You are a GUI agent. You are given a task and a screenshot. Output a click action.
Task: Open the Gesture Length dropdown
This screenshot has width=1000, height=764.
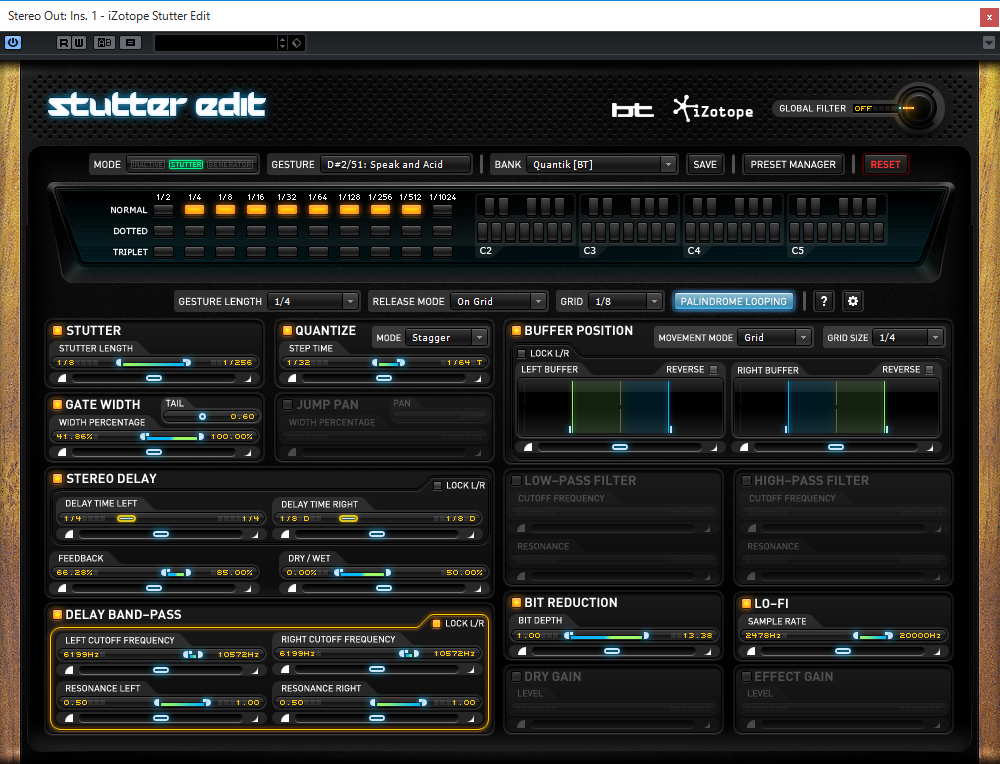point(313,301)
